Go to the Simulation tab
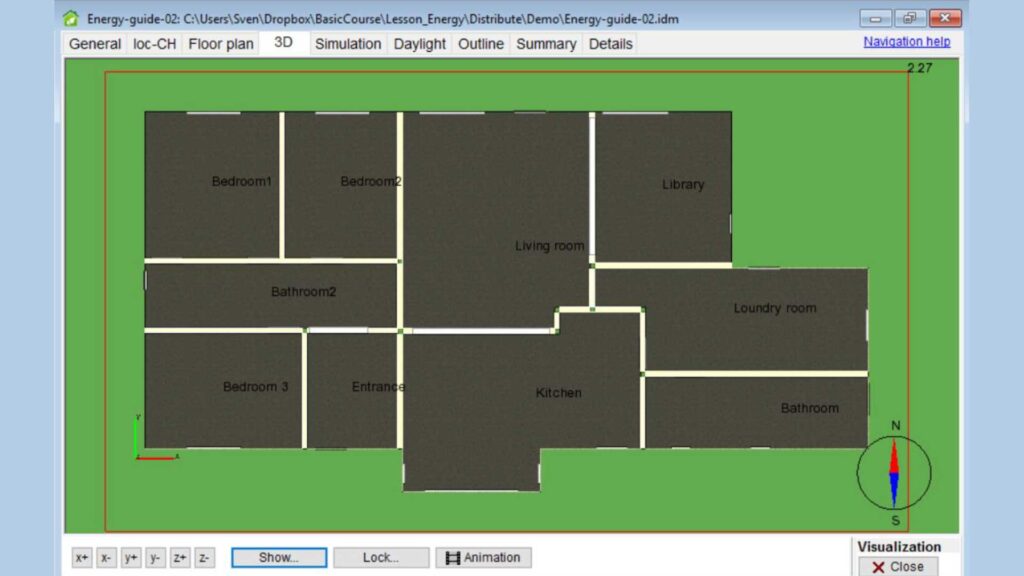This screenshot has width=1024, height=576. (348, 44)
